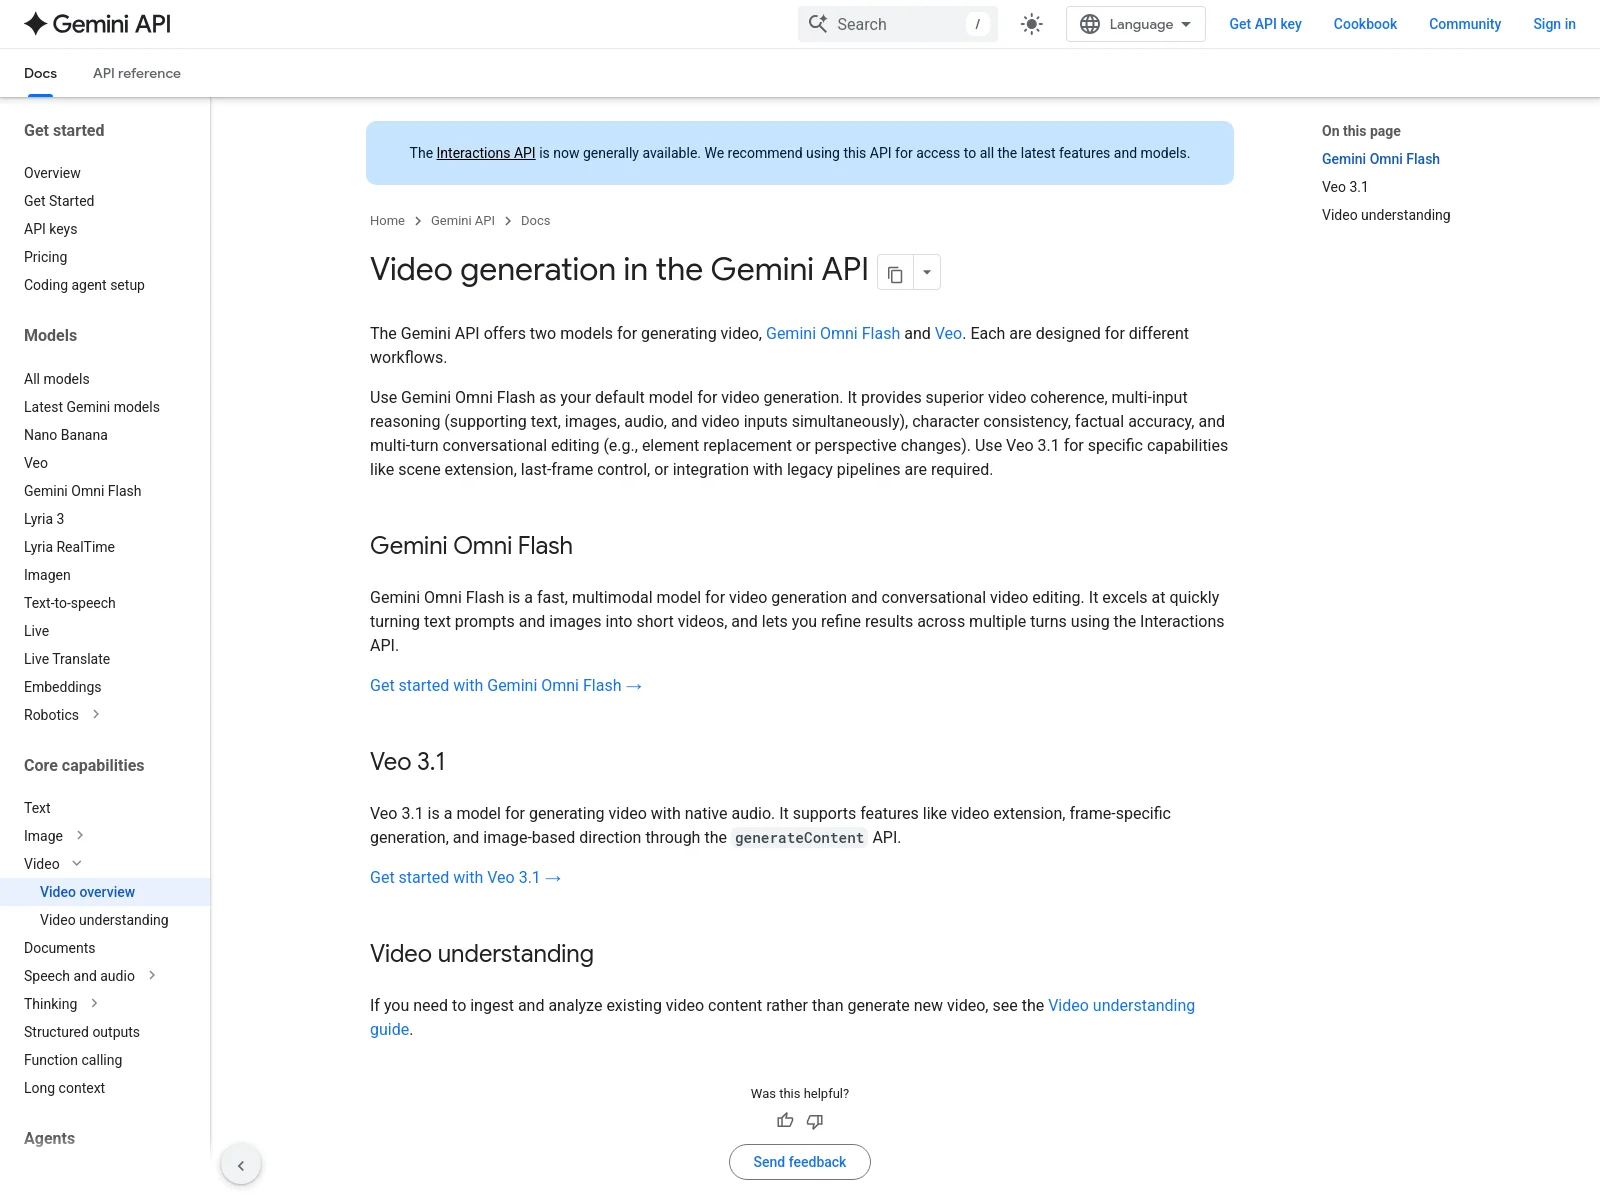
Task: Open Pricing in sidebar
Action: click(45, 257)
